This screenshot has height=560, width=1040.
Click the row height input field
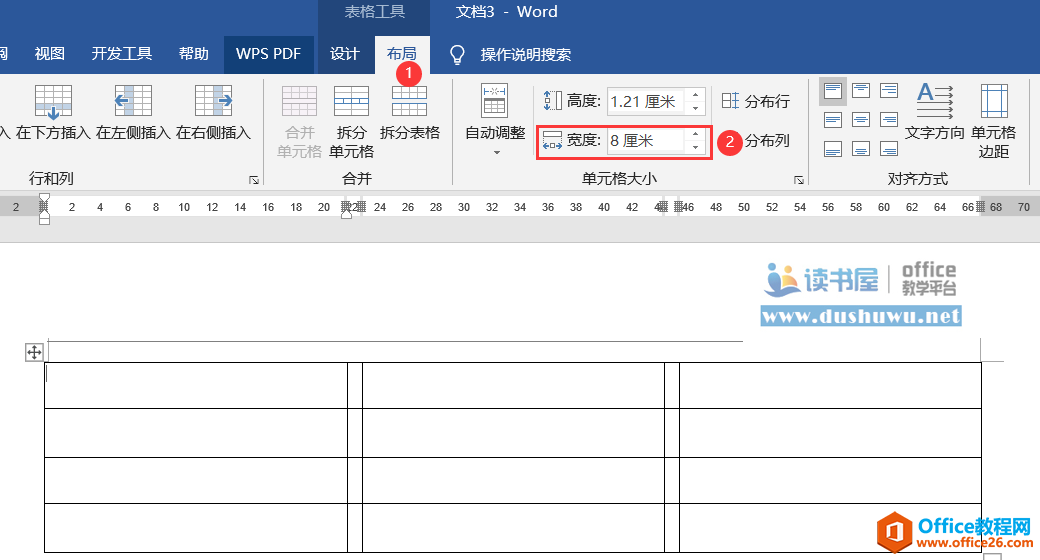point(646,102)
